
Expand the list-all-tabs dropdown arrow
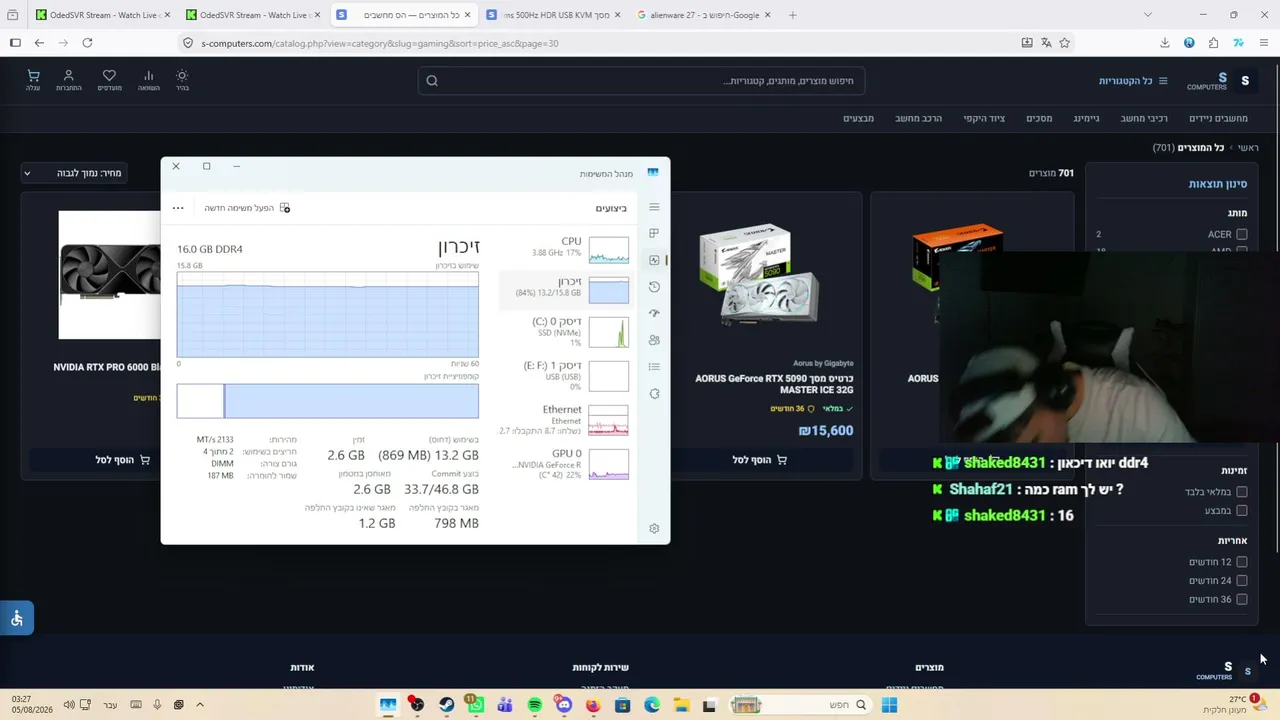pyautogui.click(x=1147, y=15)
